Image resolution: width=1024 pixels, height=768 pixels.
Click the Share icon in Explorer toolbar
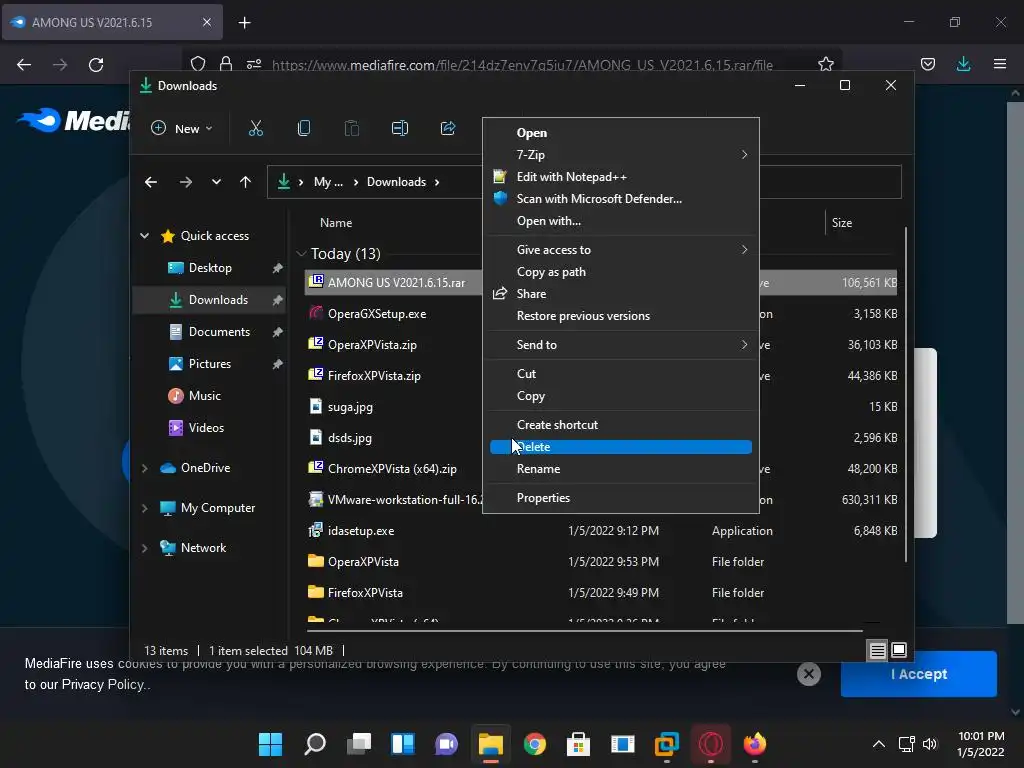point(448,129)
